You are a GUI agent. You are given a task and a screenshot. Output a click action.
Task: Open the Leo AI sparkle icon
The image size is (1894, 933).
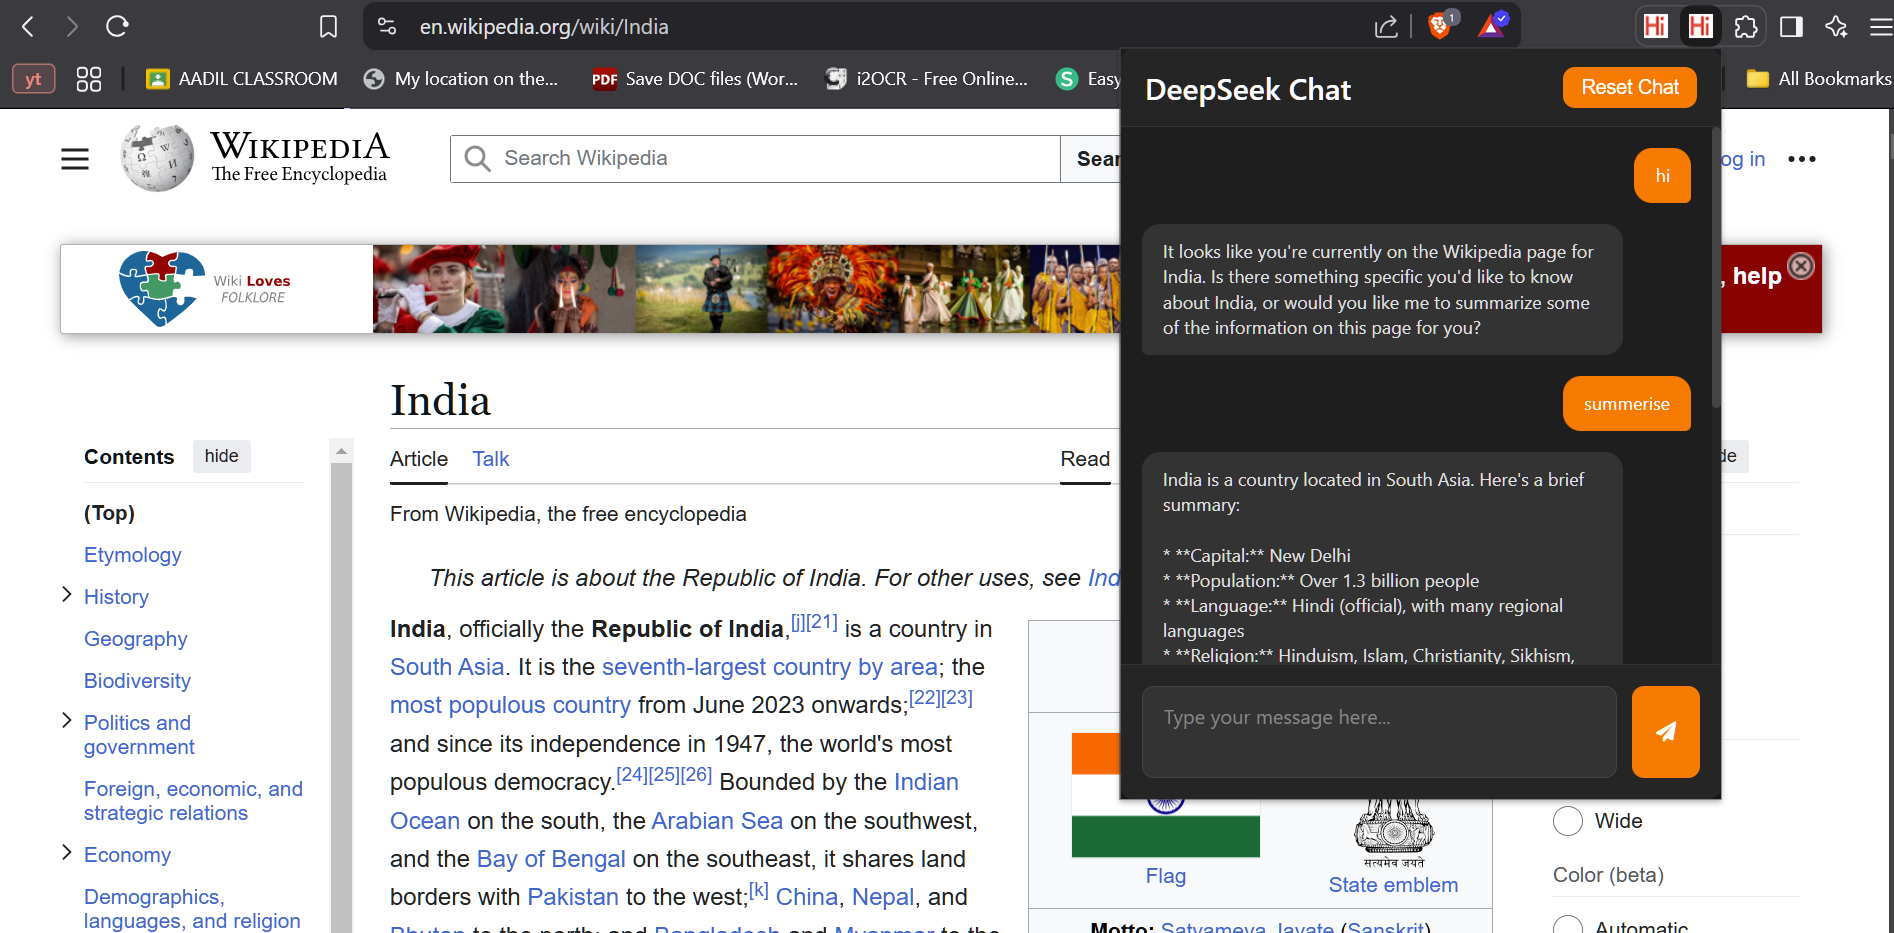(1836, 27)
